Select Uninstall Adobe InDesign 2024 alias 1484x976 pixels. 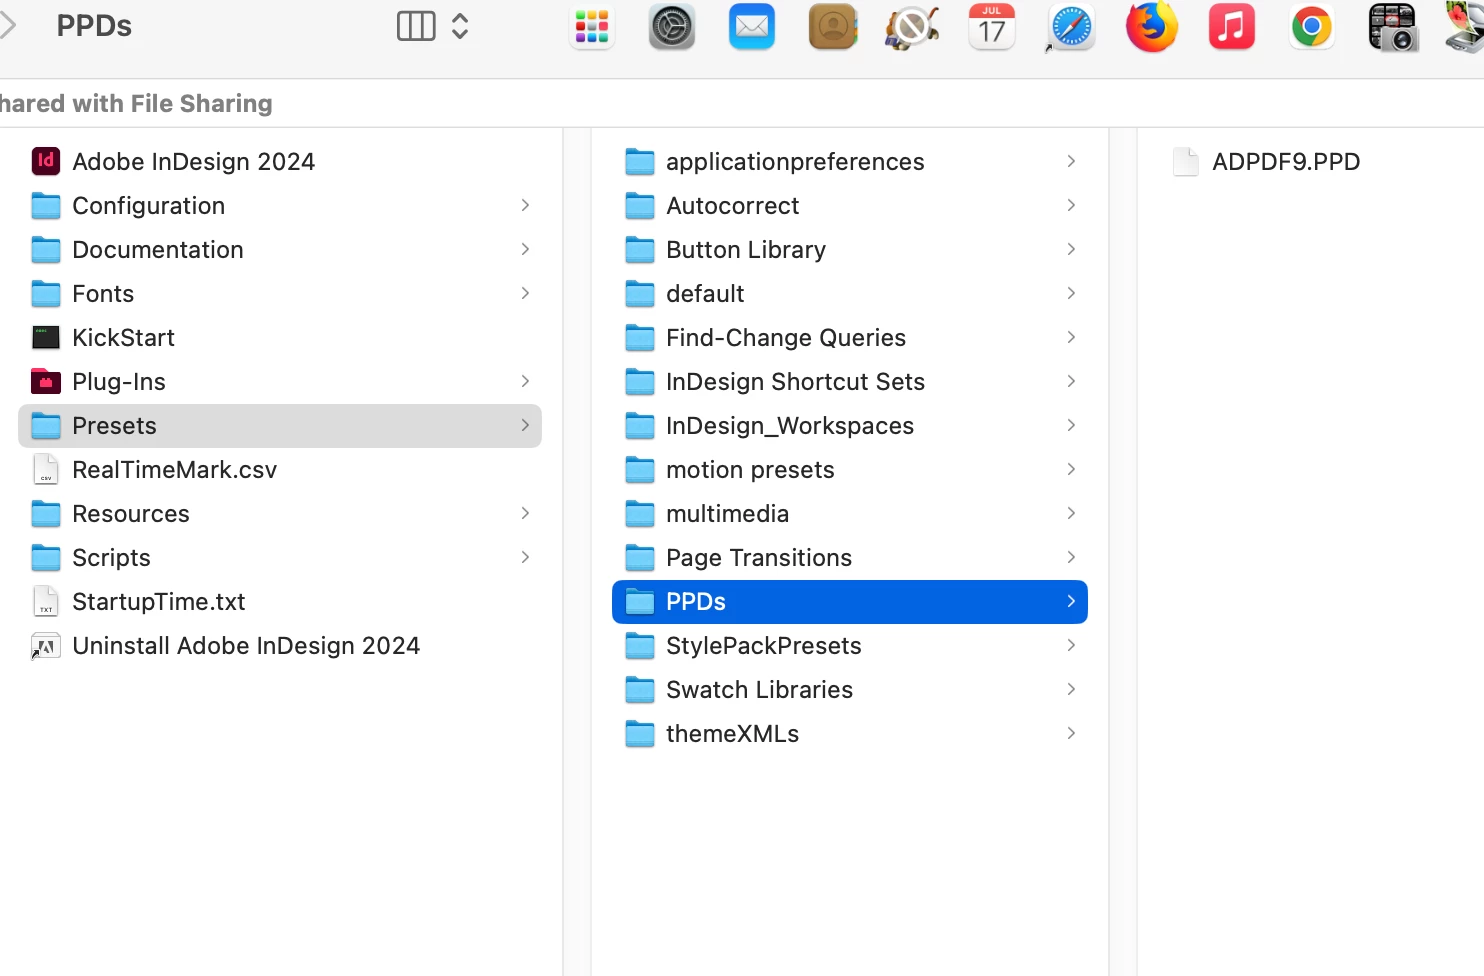point(280,646)
